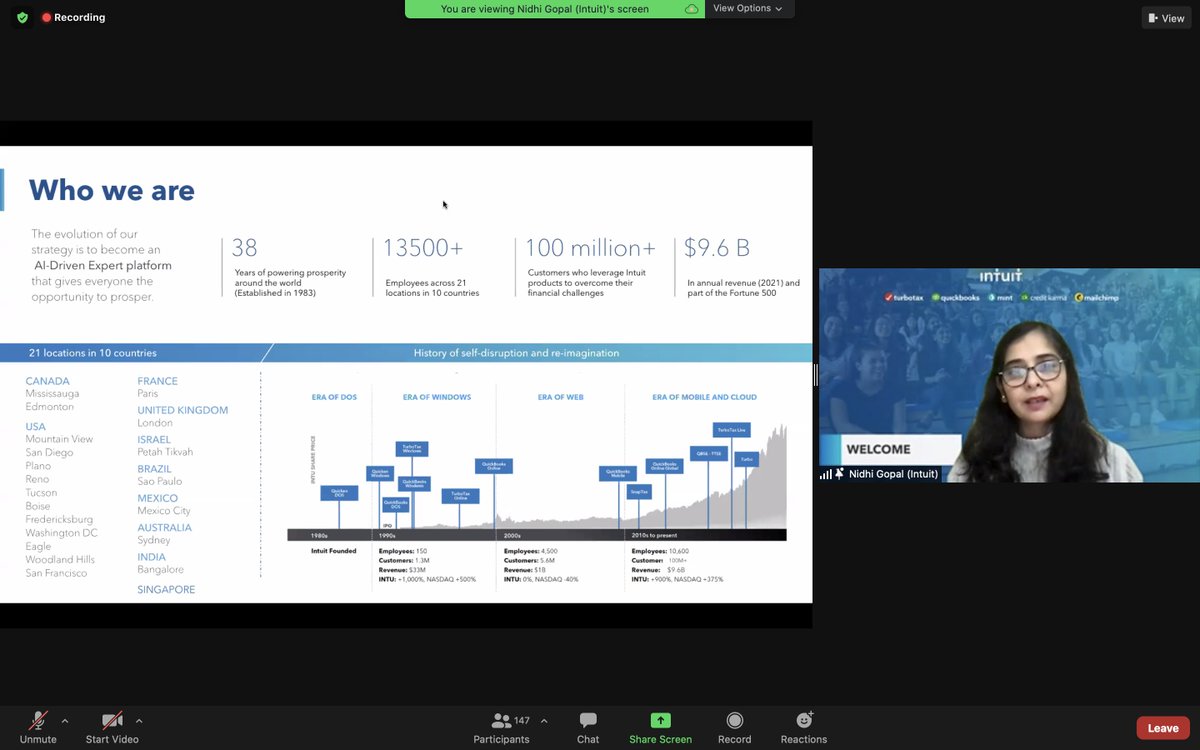
Task: Click the 'Who we are' slide heading
Action: 112,190
